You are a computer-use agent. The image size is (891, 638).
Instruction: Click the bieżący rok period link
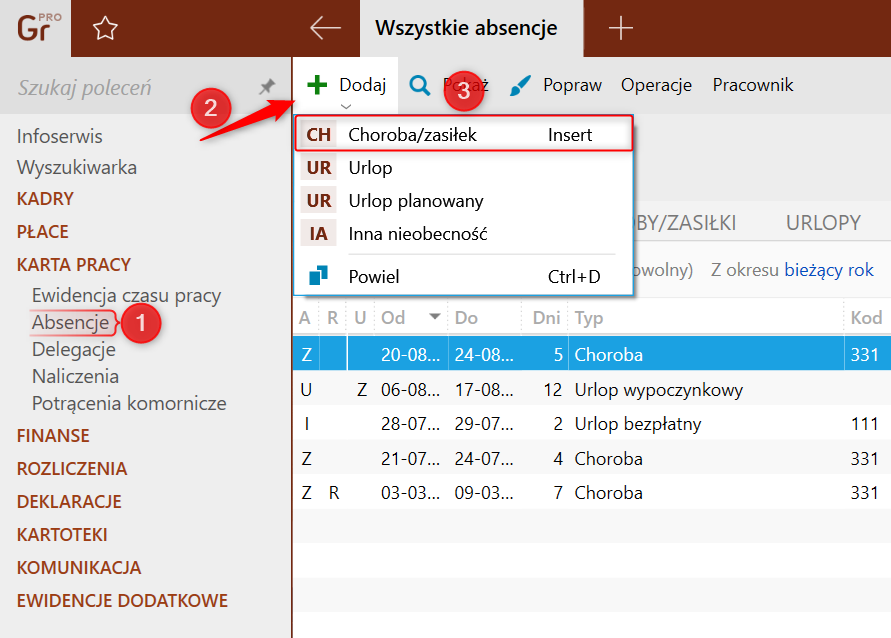[829, 270]
